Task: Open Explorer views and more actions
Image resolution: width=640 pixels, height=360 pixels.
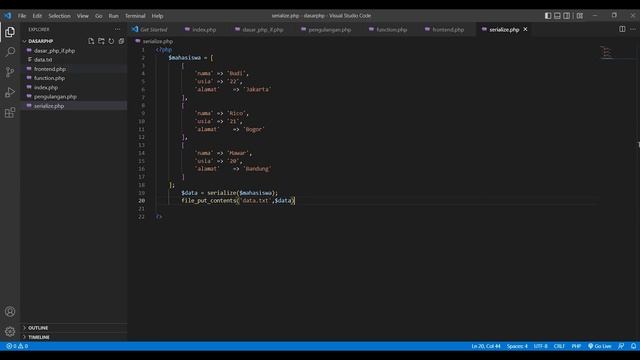Action: tap(118, 29)
